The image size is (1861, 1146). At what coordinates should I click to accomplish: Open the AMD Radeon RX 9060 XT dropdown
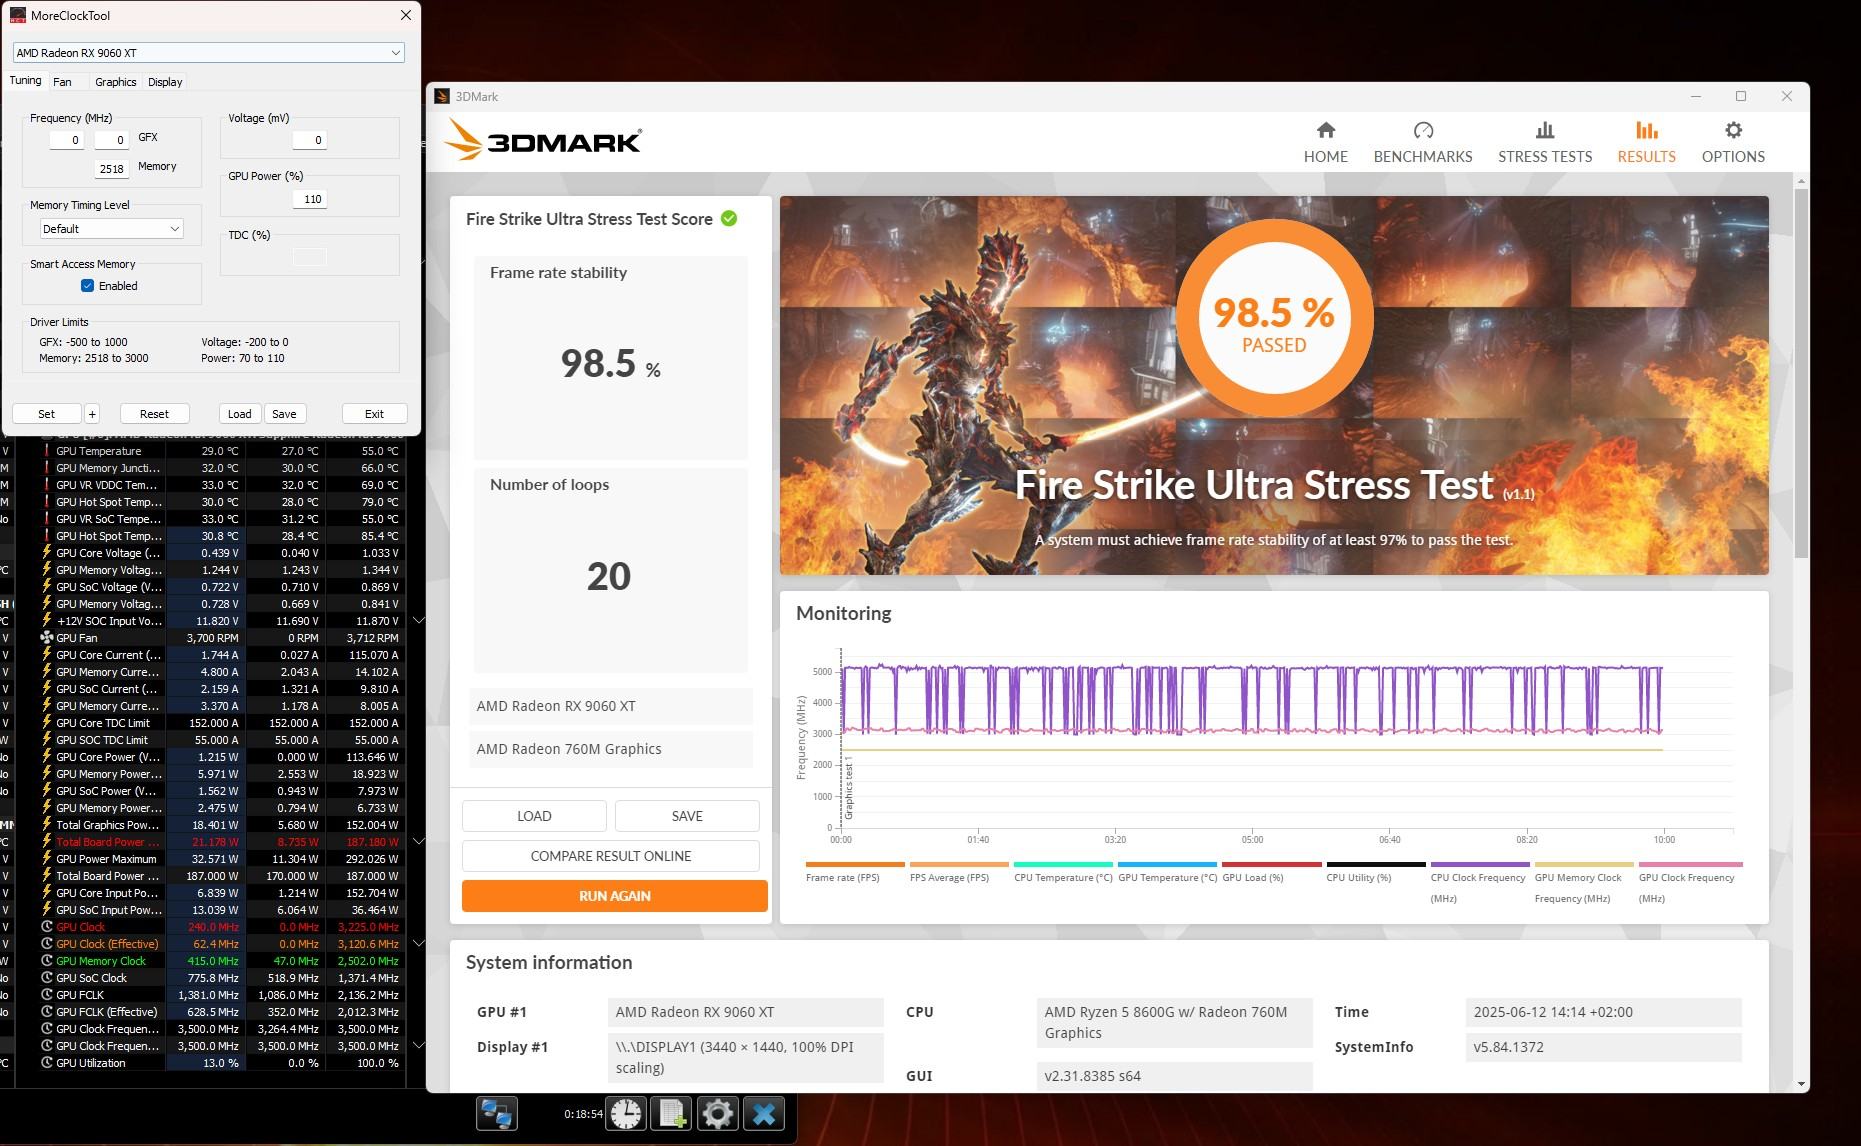point(208,53)
